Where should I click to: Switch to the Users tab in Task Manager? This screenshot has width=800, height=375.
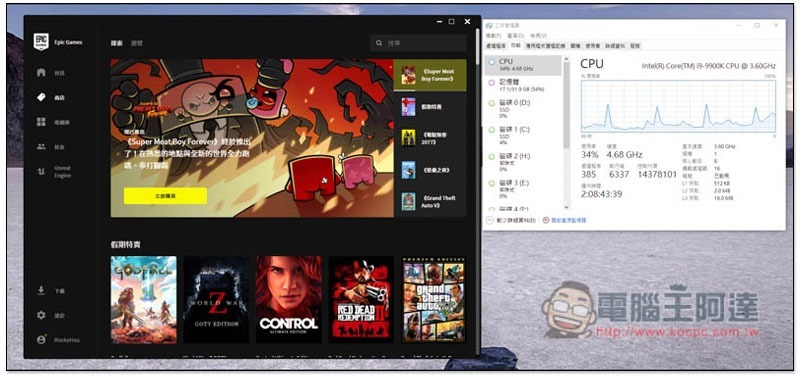593,46
